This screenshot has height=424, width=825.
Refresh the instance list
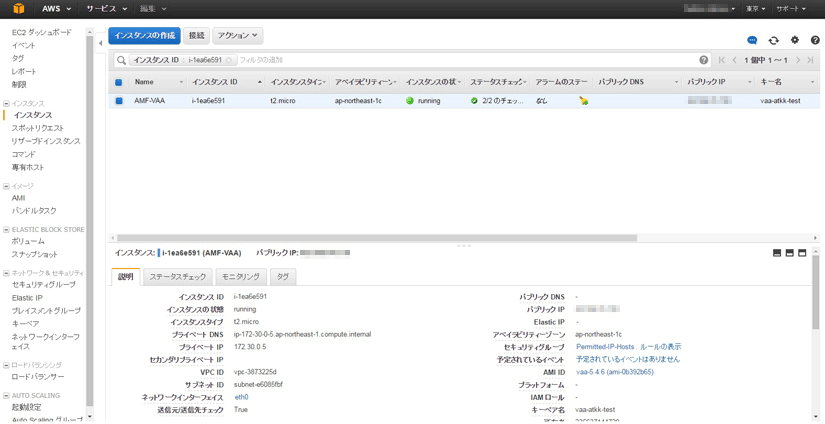(x=773, y=40)
